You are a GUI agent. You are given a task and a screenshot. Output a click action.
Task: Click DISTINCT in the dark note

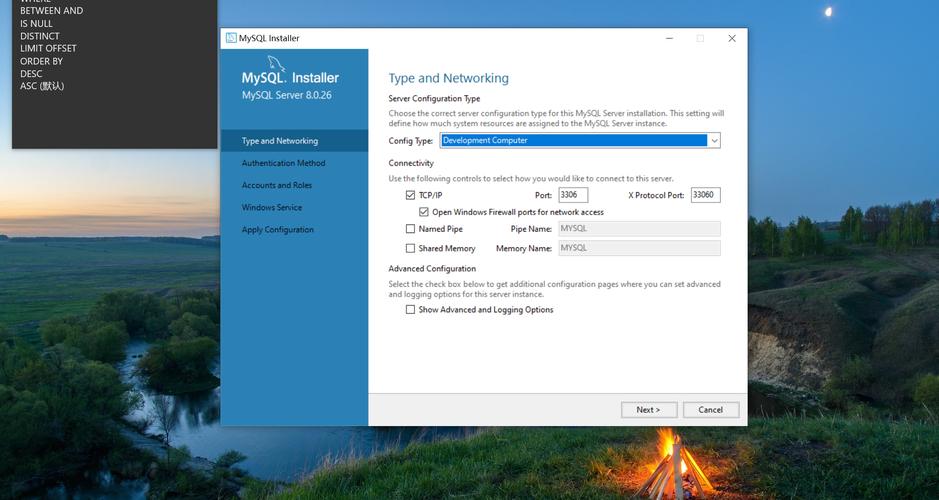[40, 36]
